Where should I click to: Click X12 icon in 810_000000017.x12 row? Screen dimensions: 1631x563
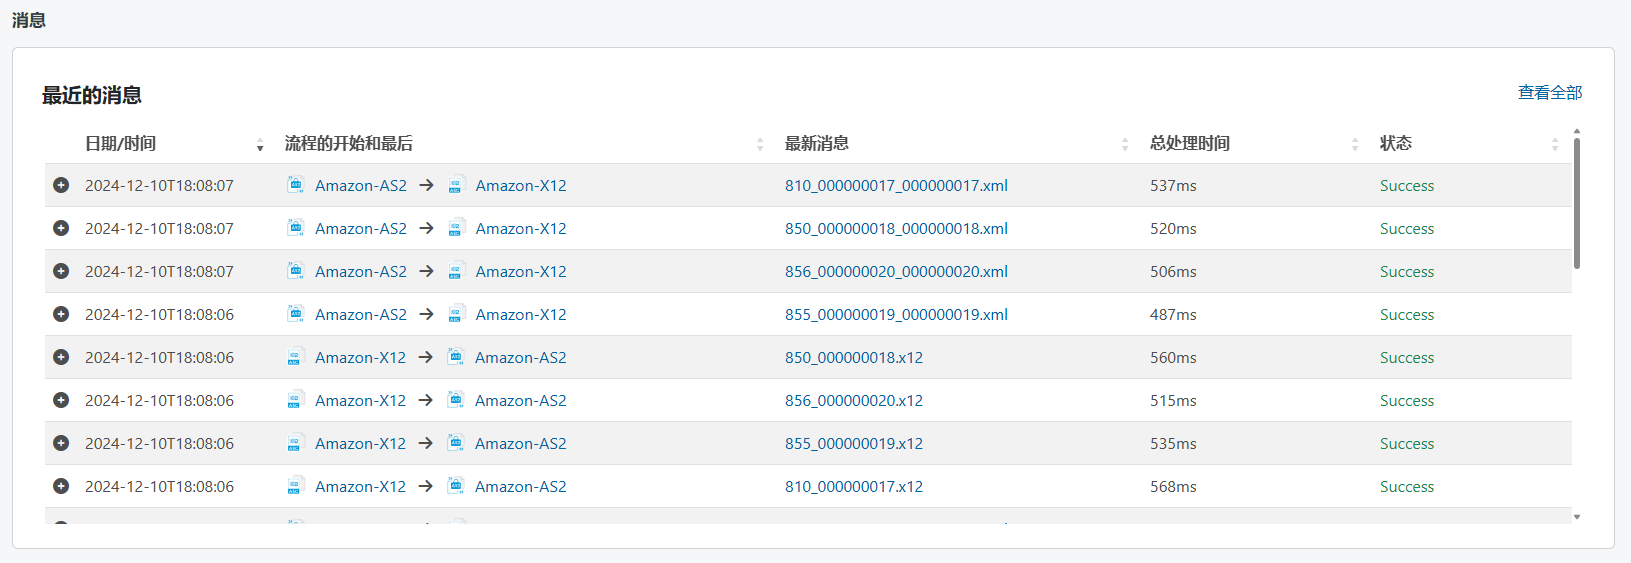(x=295, y=486)
